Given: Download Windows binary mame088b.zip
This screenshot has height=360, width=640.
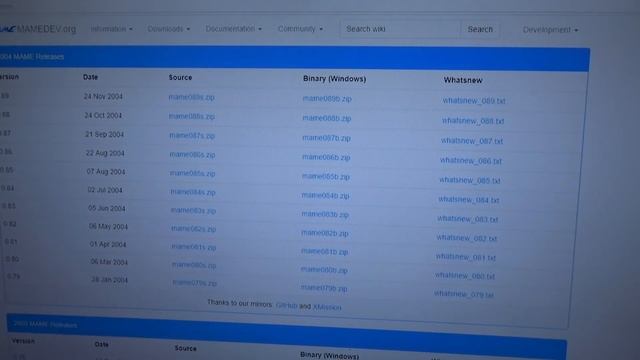Looking at the screenshot, I should click(327, 118).
